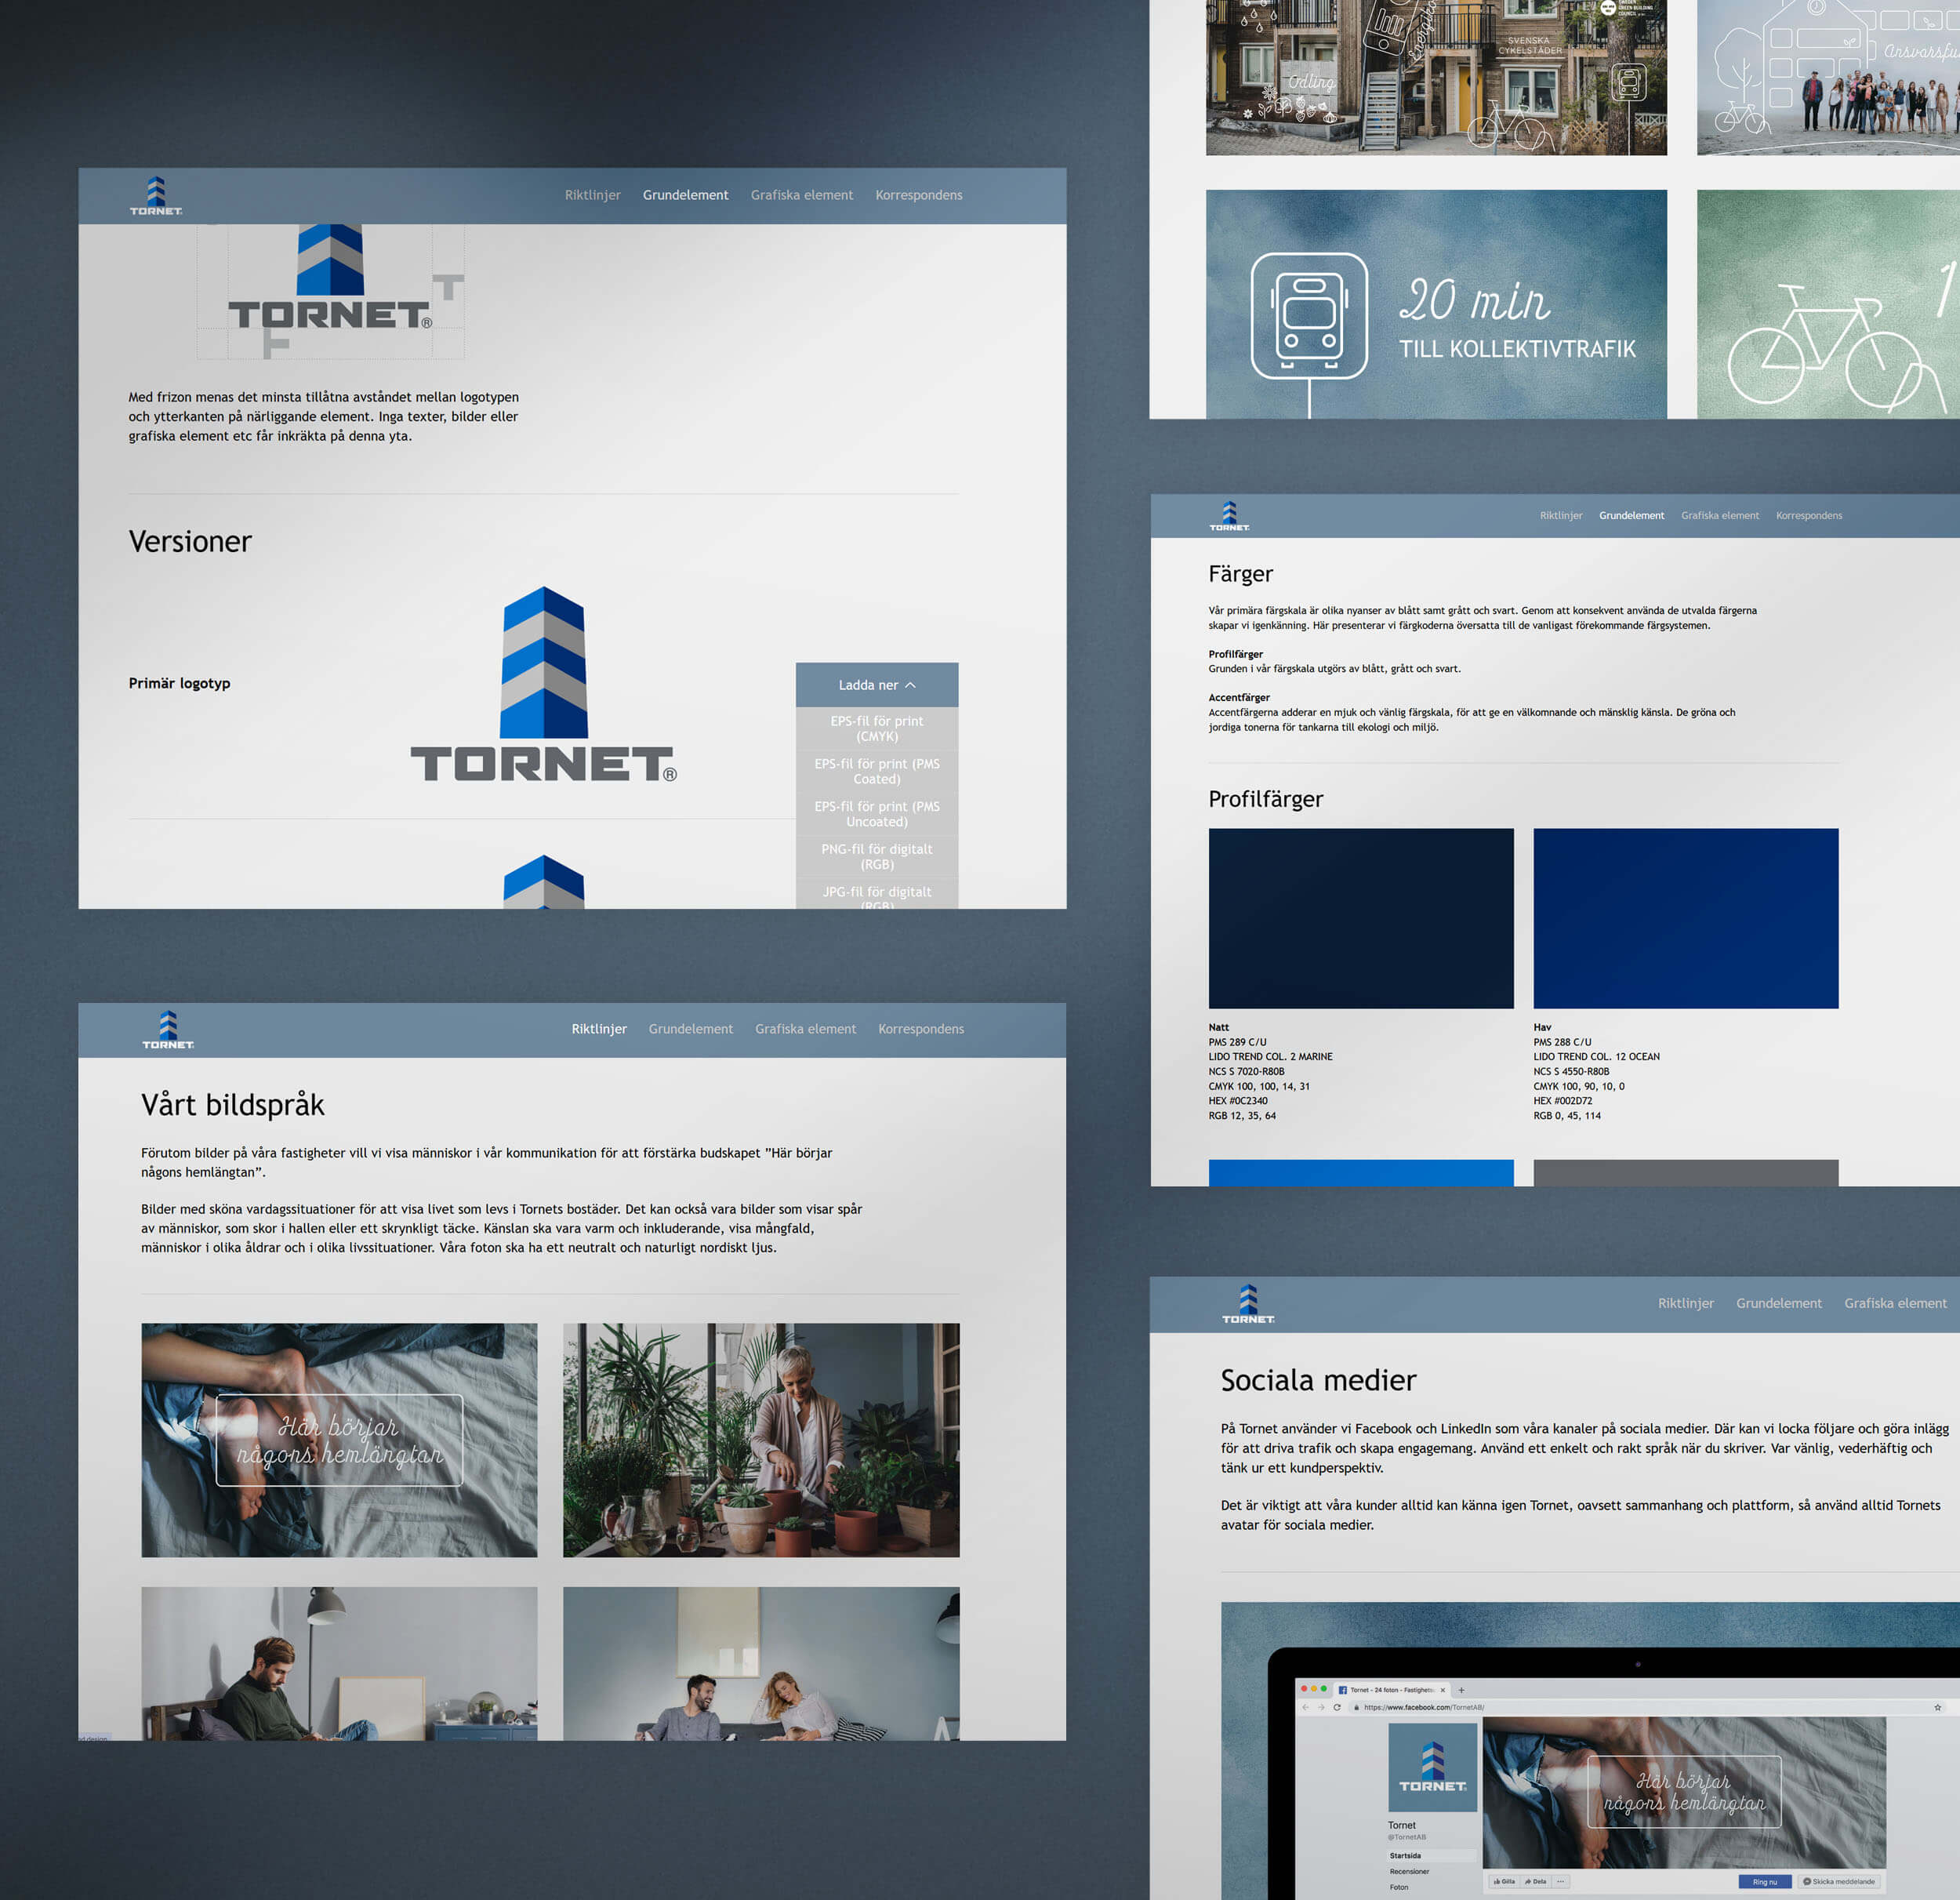The height and width of the screenshot is (1900, 1960).
Task: Open Grundelement in Sociala medier window nav
Action: tap(1779, 1303)
